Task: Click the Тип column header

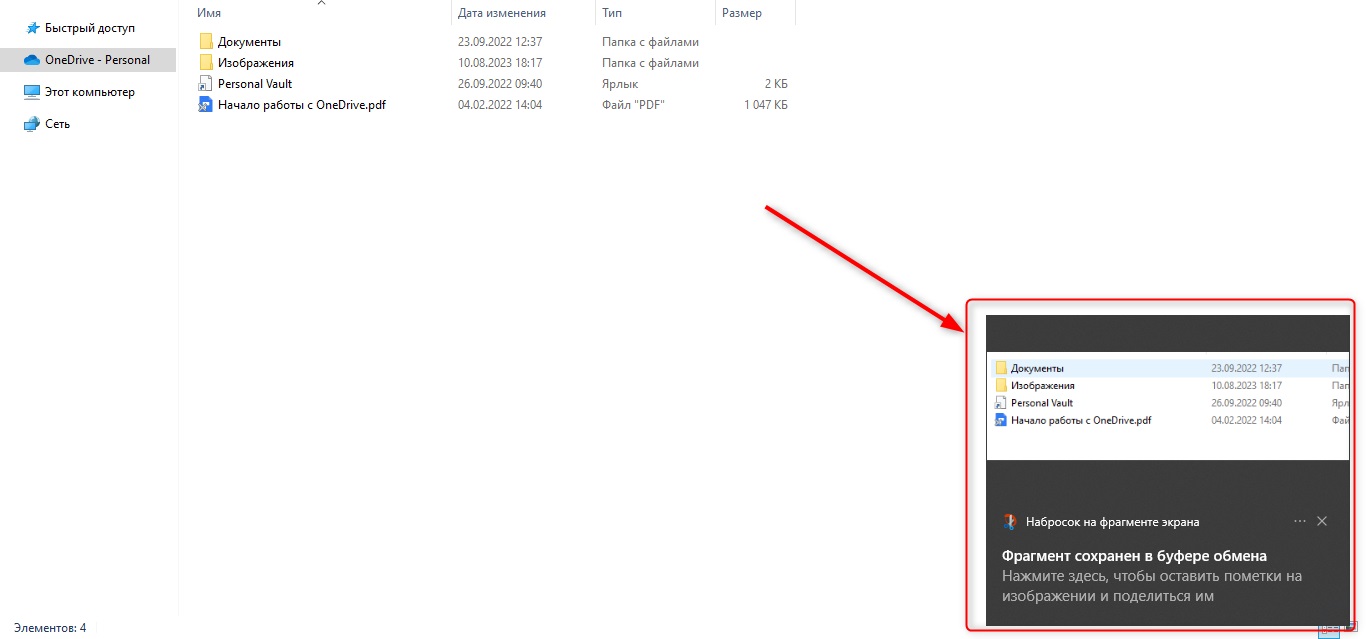Action: (x=612, y=13)
